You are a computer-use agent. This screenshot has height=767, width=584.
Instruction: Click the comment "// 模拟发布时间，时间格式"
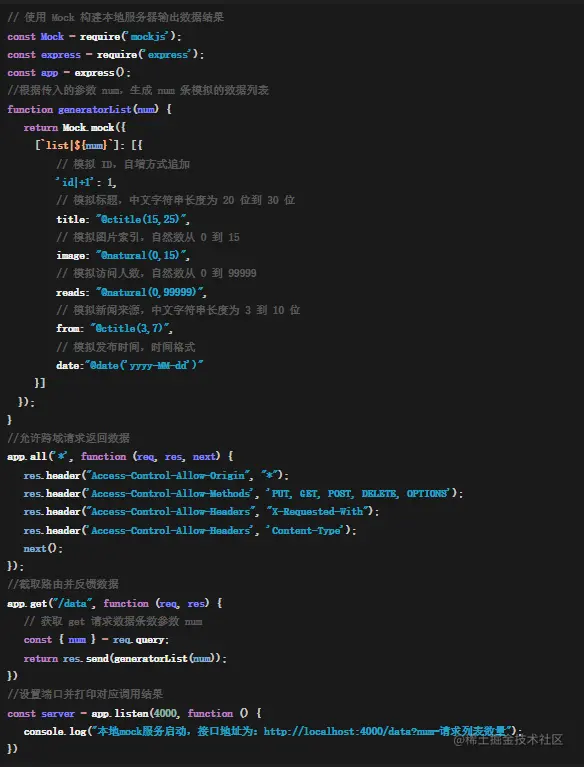(x=125, y=347)
